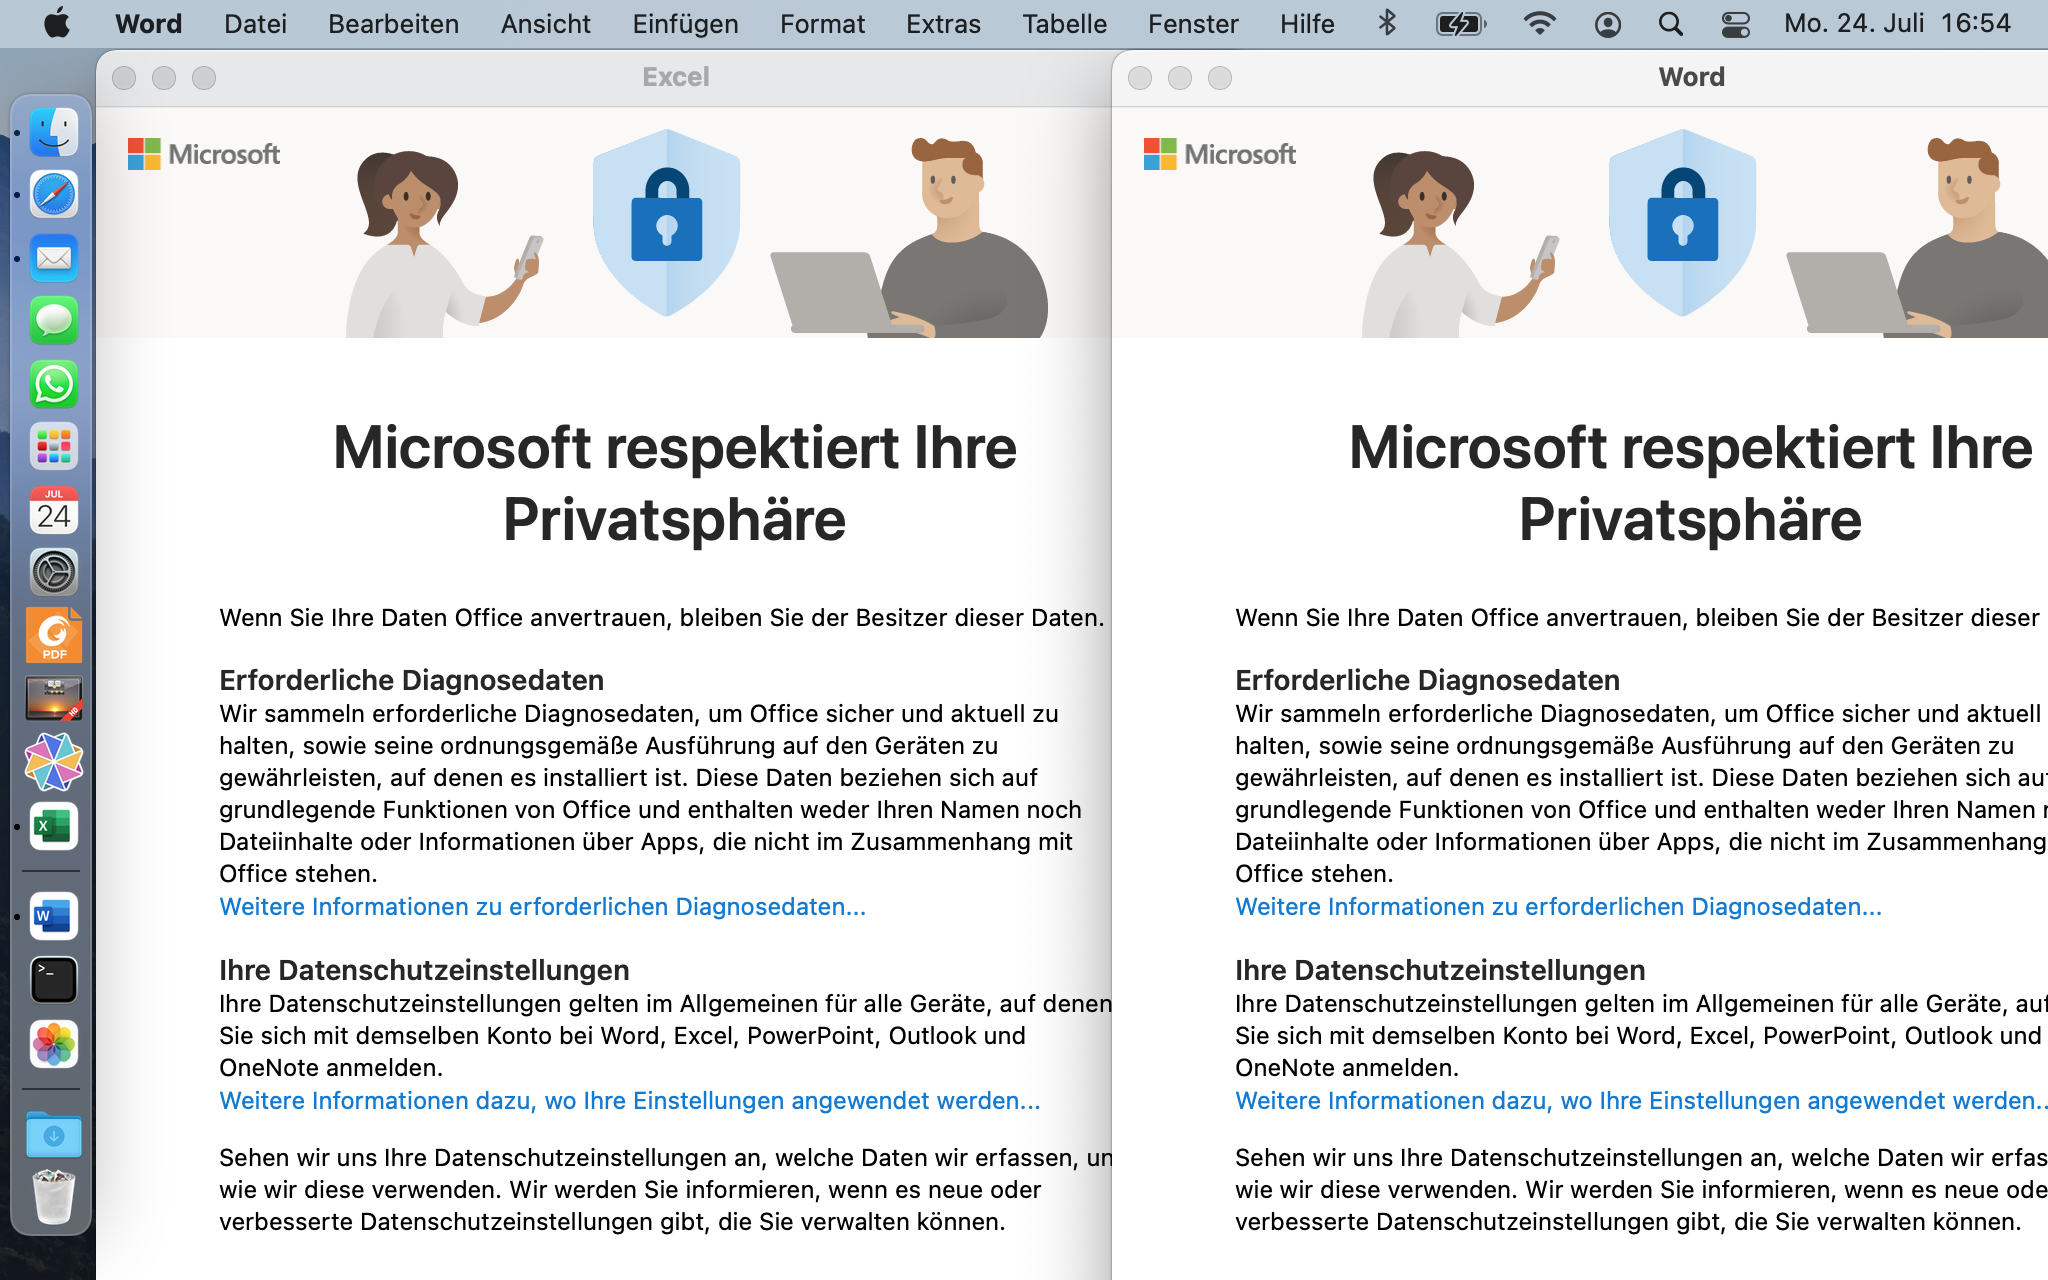The image size is (2048, 1280).
Task: Launch Terminal from the Dock
Action: (x=54, y=980)
